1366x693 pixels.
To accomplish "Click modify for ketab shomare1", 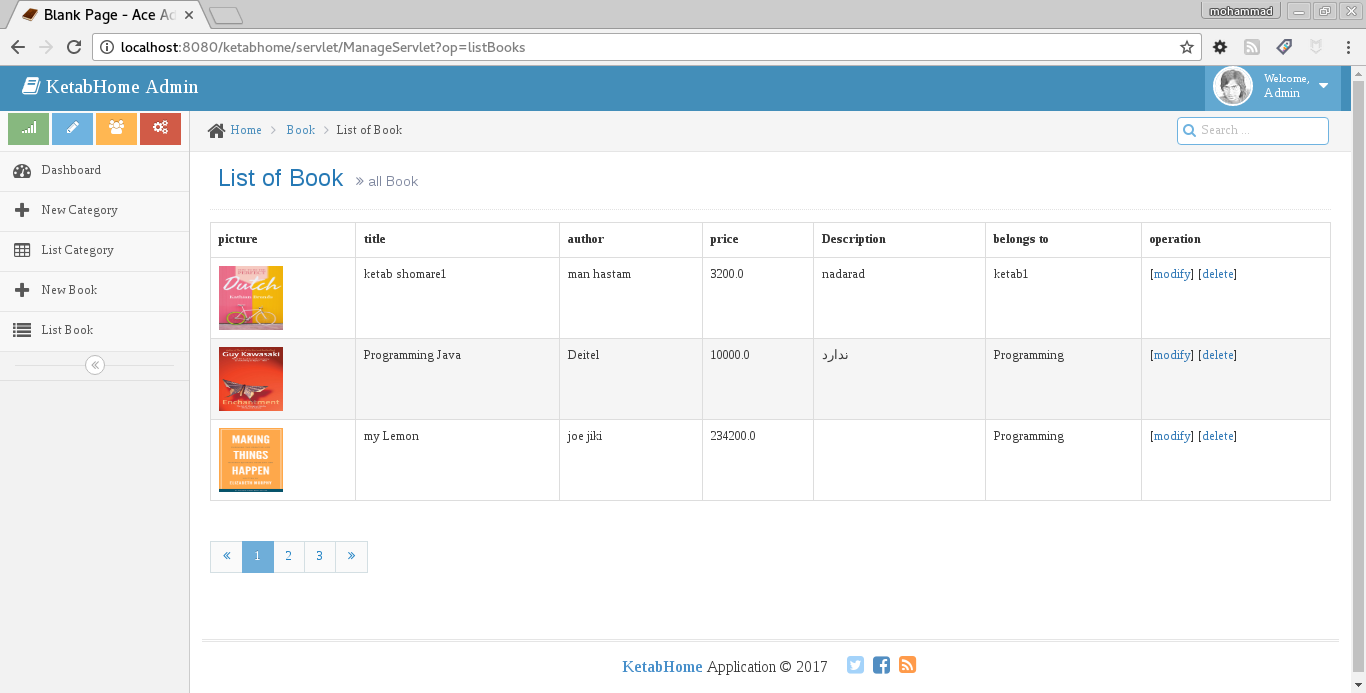I will pyautogui.click(x=1172, y=274).
